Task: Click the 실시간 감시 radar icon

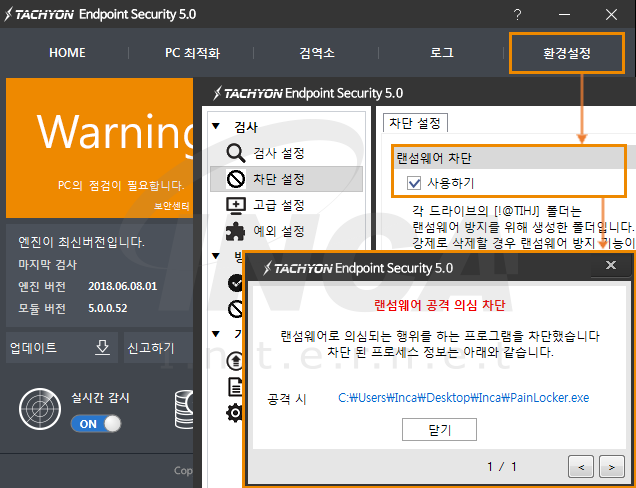Action: [40, 409]
